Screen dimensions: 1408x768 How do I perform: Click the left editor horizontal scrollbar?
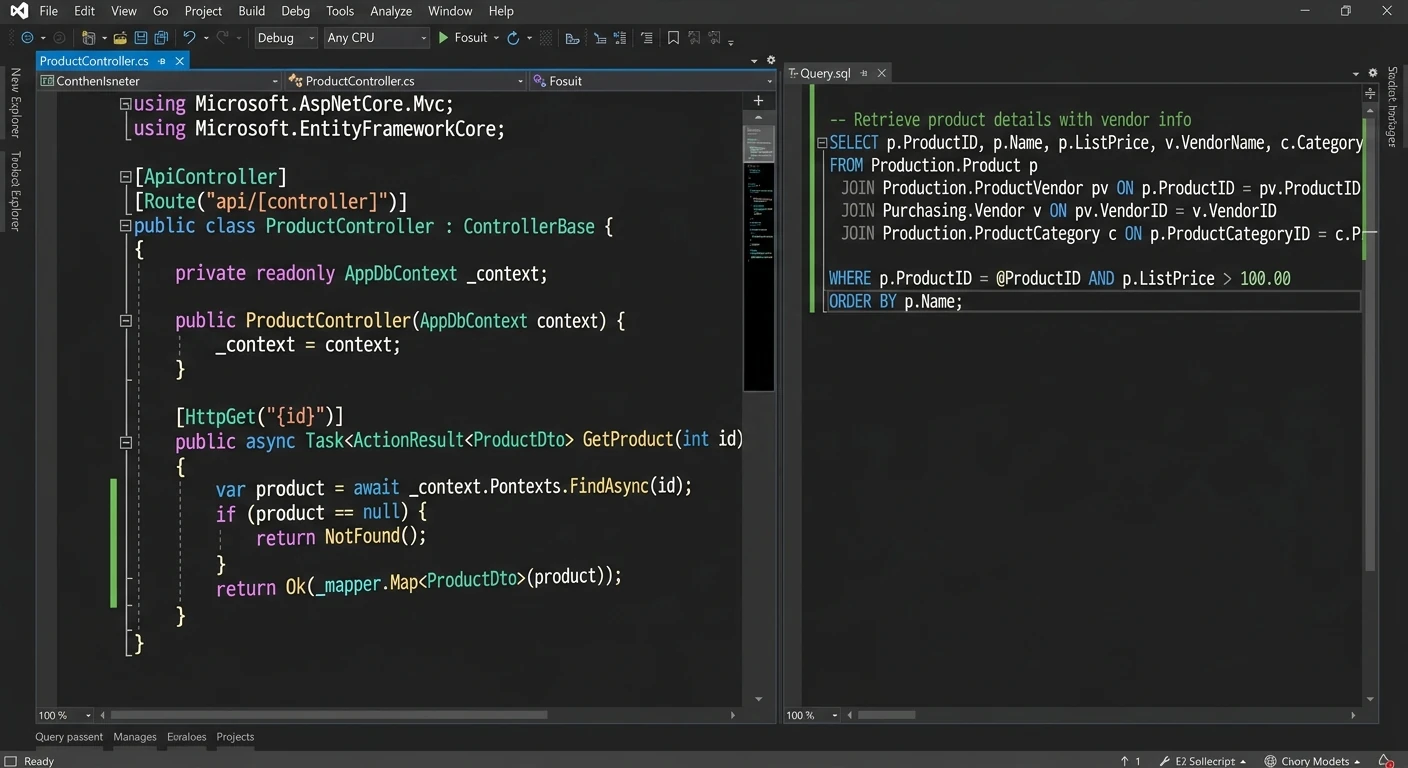coord(329,715)
